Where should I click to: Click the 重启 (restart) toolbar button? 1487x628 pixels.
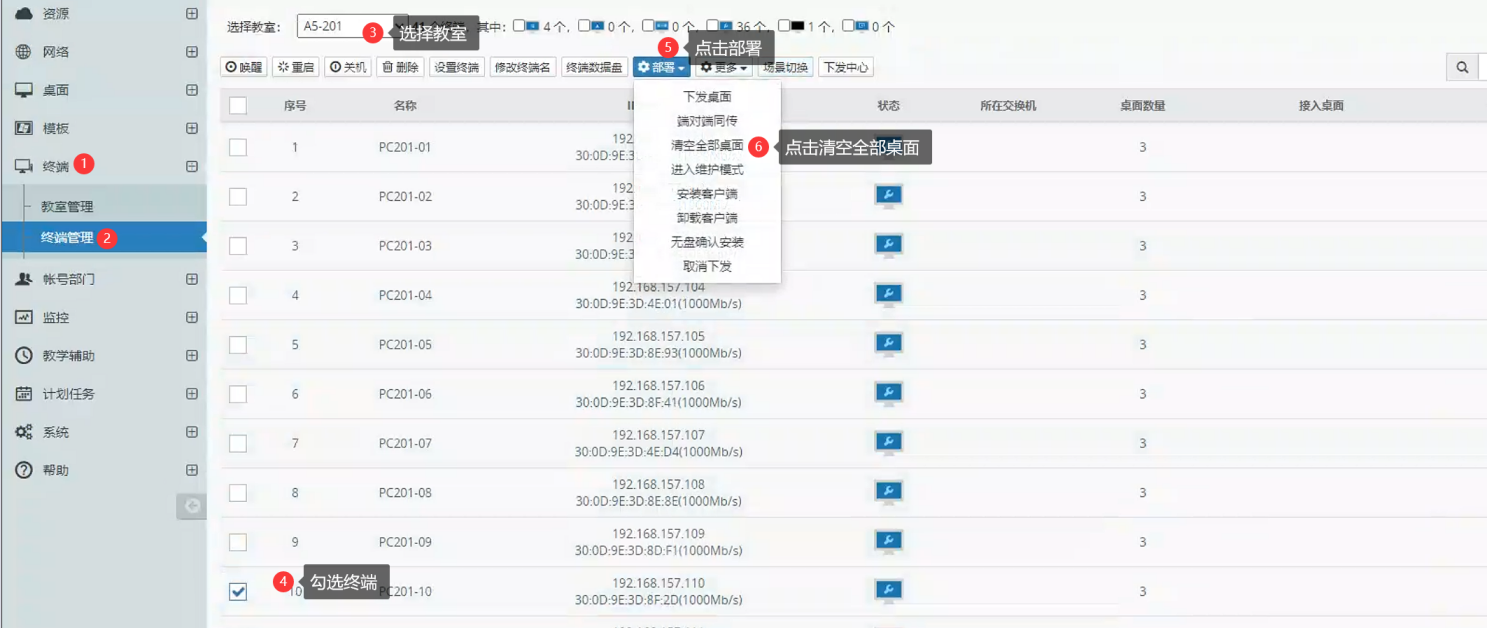click(x=296, y=67)
